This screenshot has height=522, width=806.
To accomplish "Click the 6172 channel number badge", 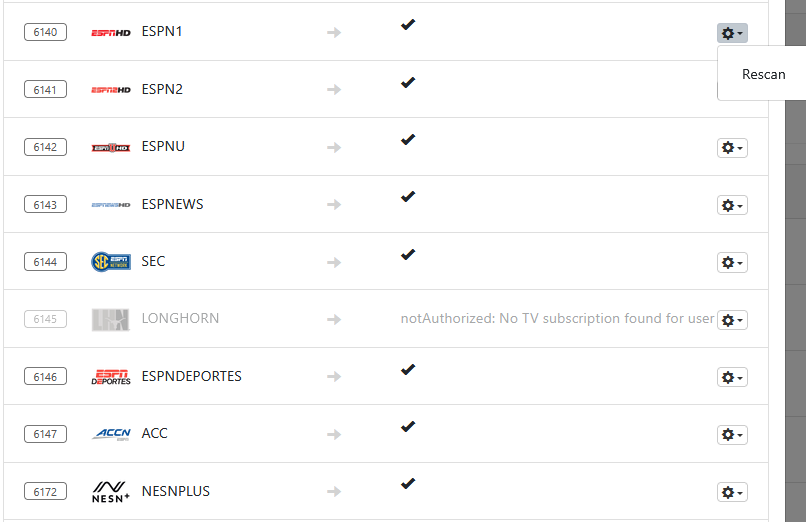I will pyautogui.click(x=46, y=491).
